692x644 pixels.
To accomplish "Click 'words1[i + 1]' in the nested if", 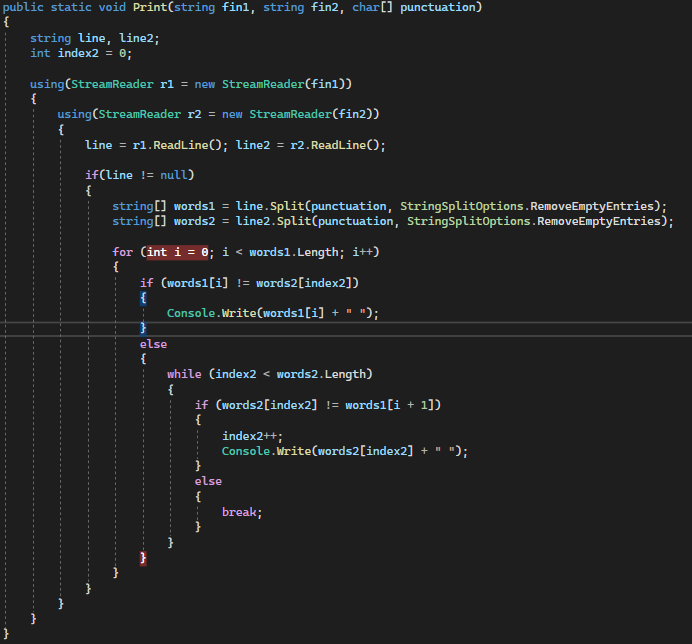I will click(390, 405).
